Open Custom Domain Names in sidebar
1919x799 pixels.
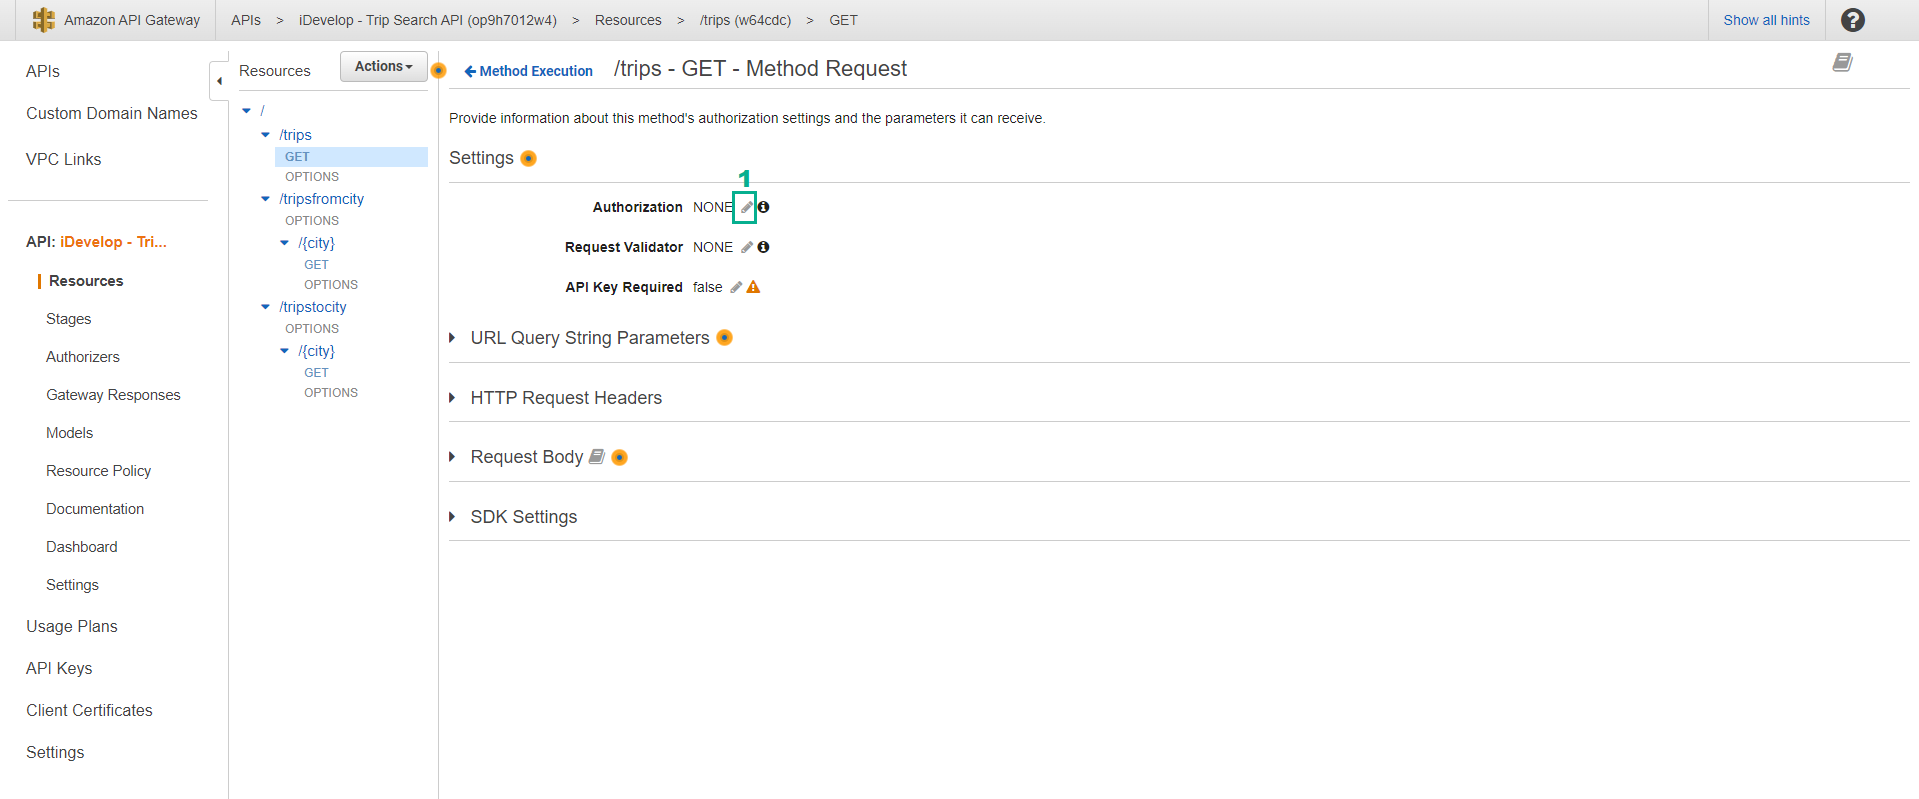(x=112, y=113)
